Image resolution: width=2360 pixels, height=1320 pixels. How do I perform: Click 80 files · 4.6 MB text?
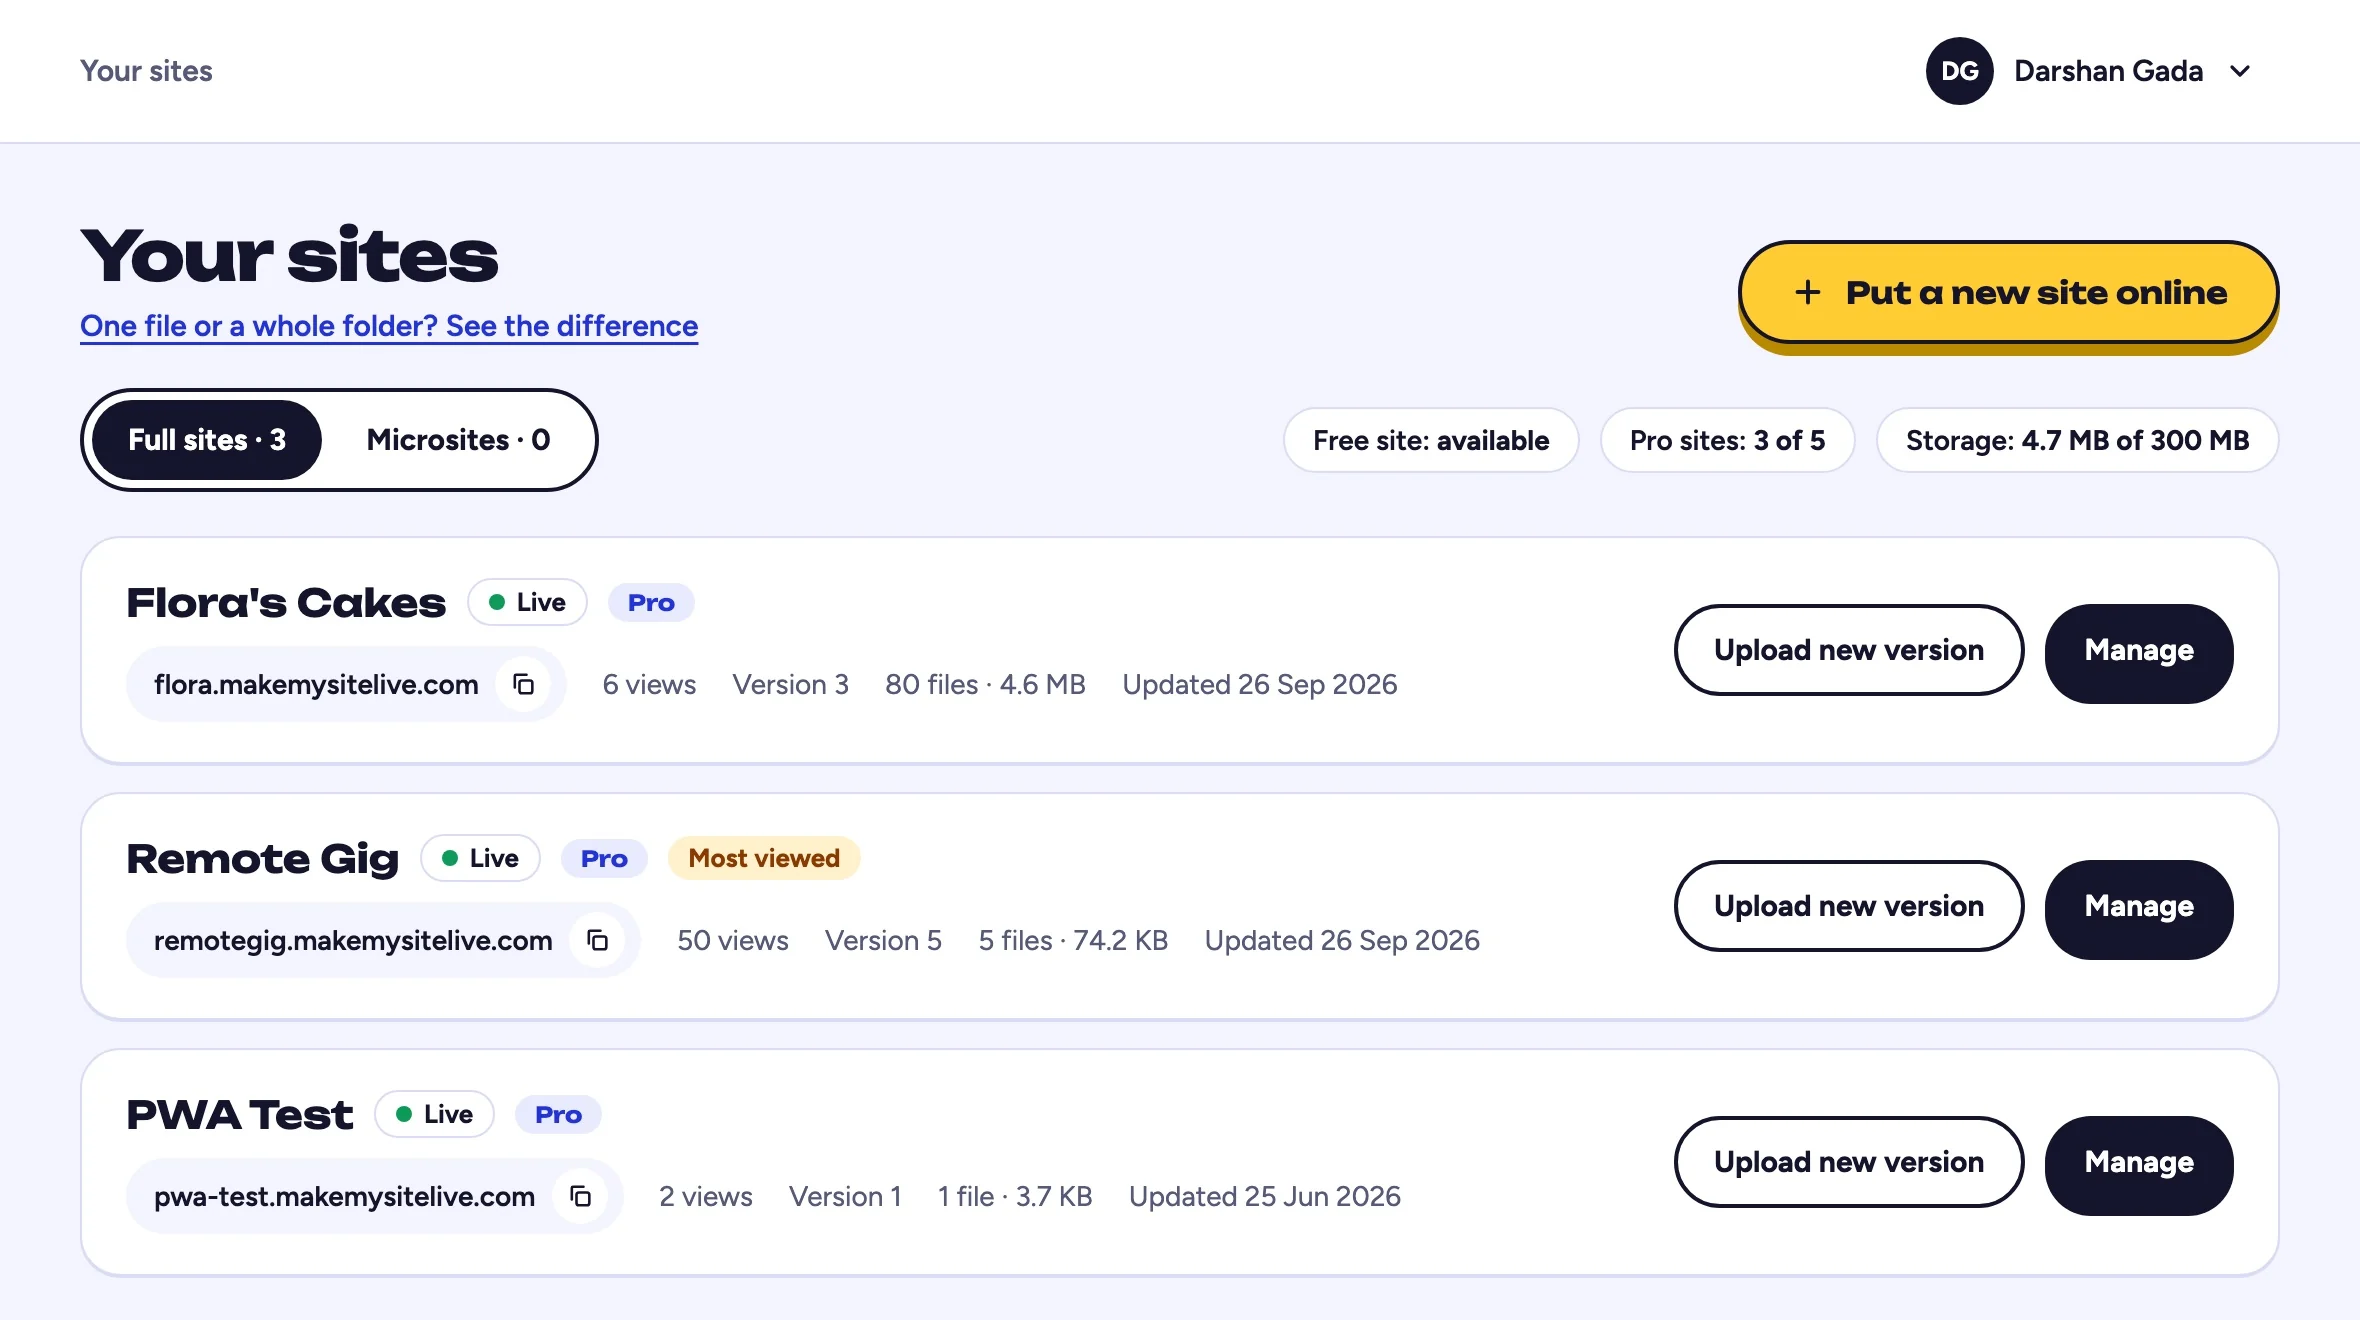tap(985, 684)
